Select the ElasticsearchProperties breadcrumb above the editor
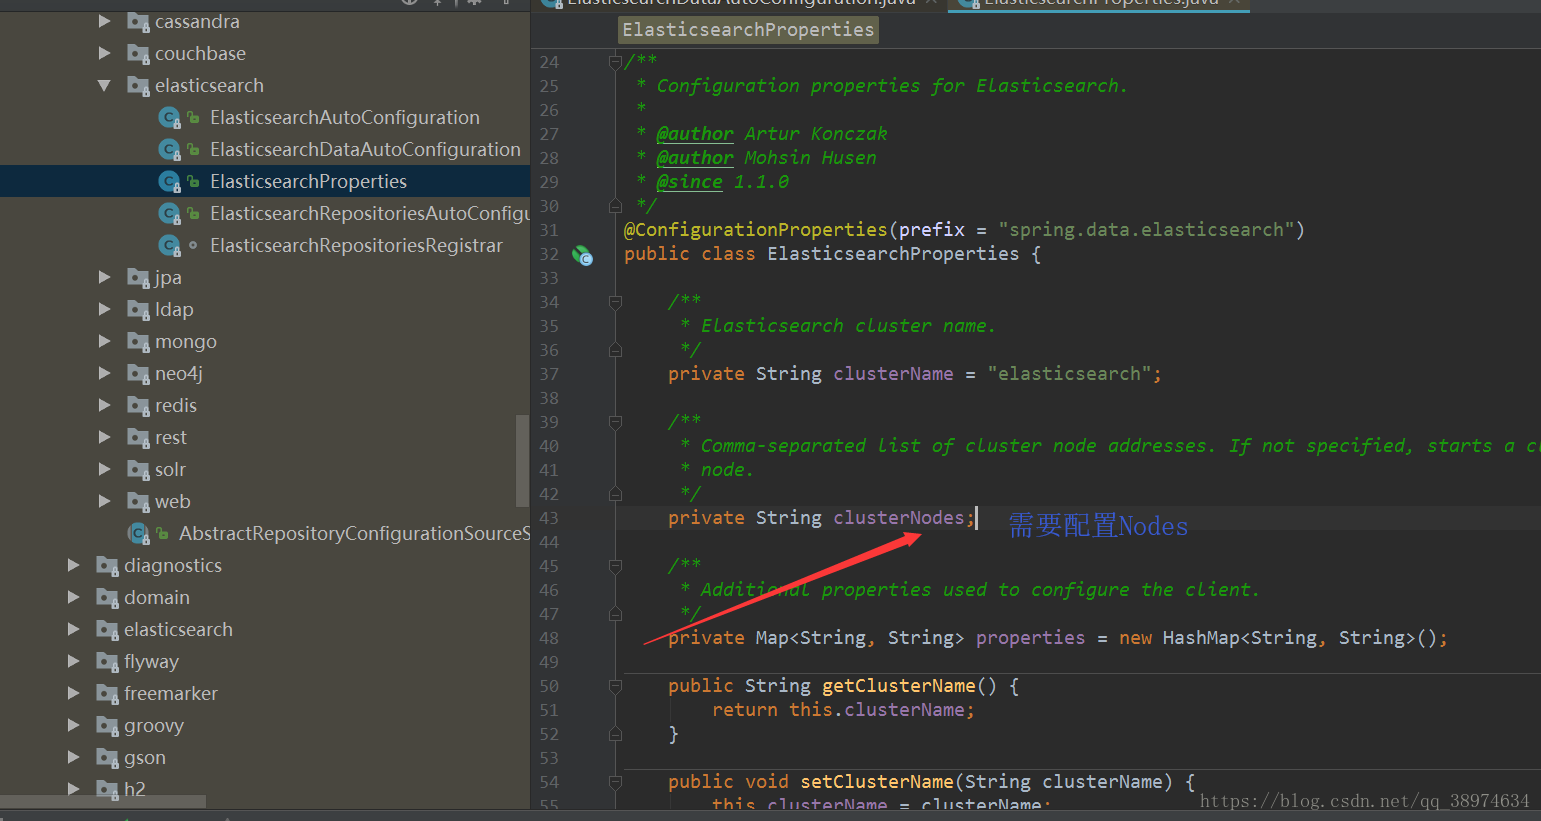This screenshot has height=821, width=1541. point(748,30)
